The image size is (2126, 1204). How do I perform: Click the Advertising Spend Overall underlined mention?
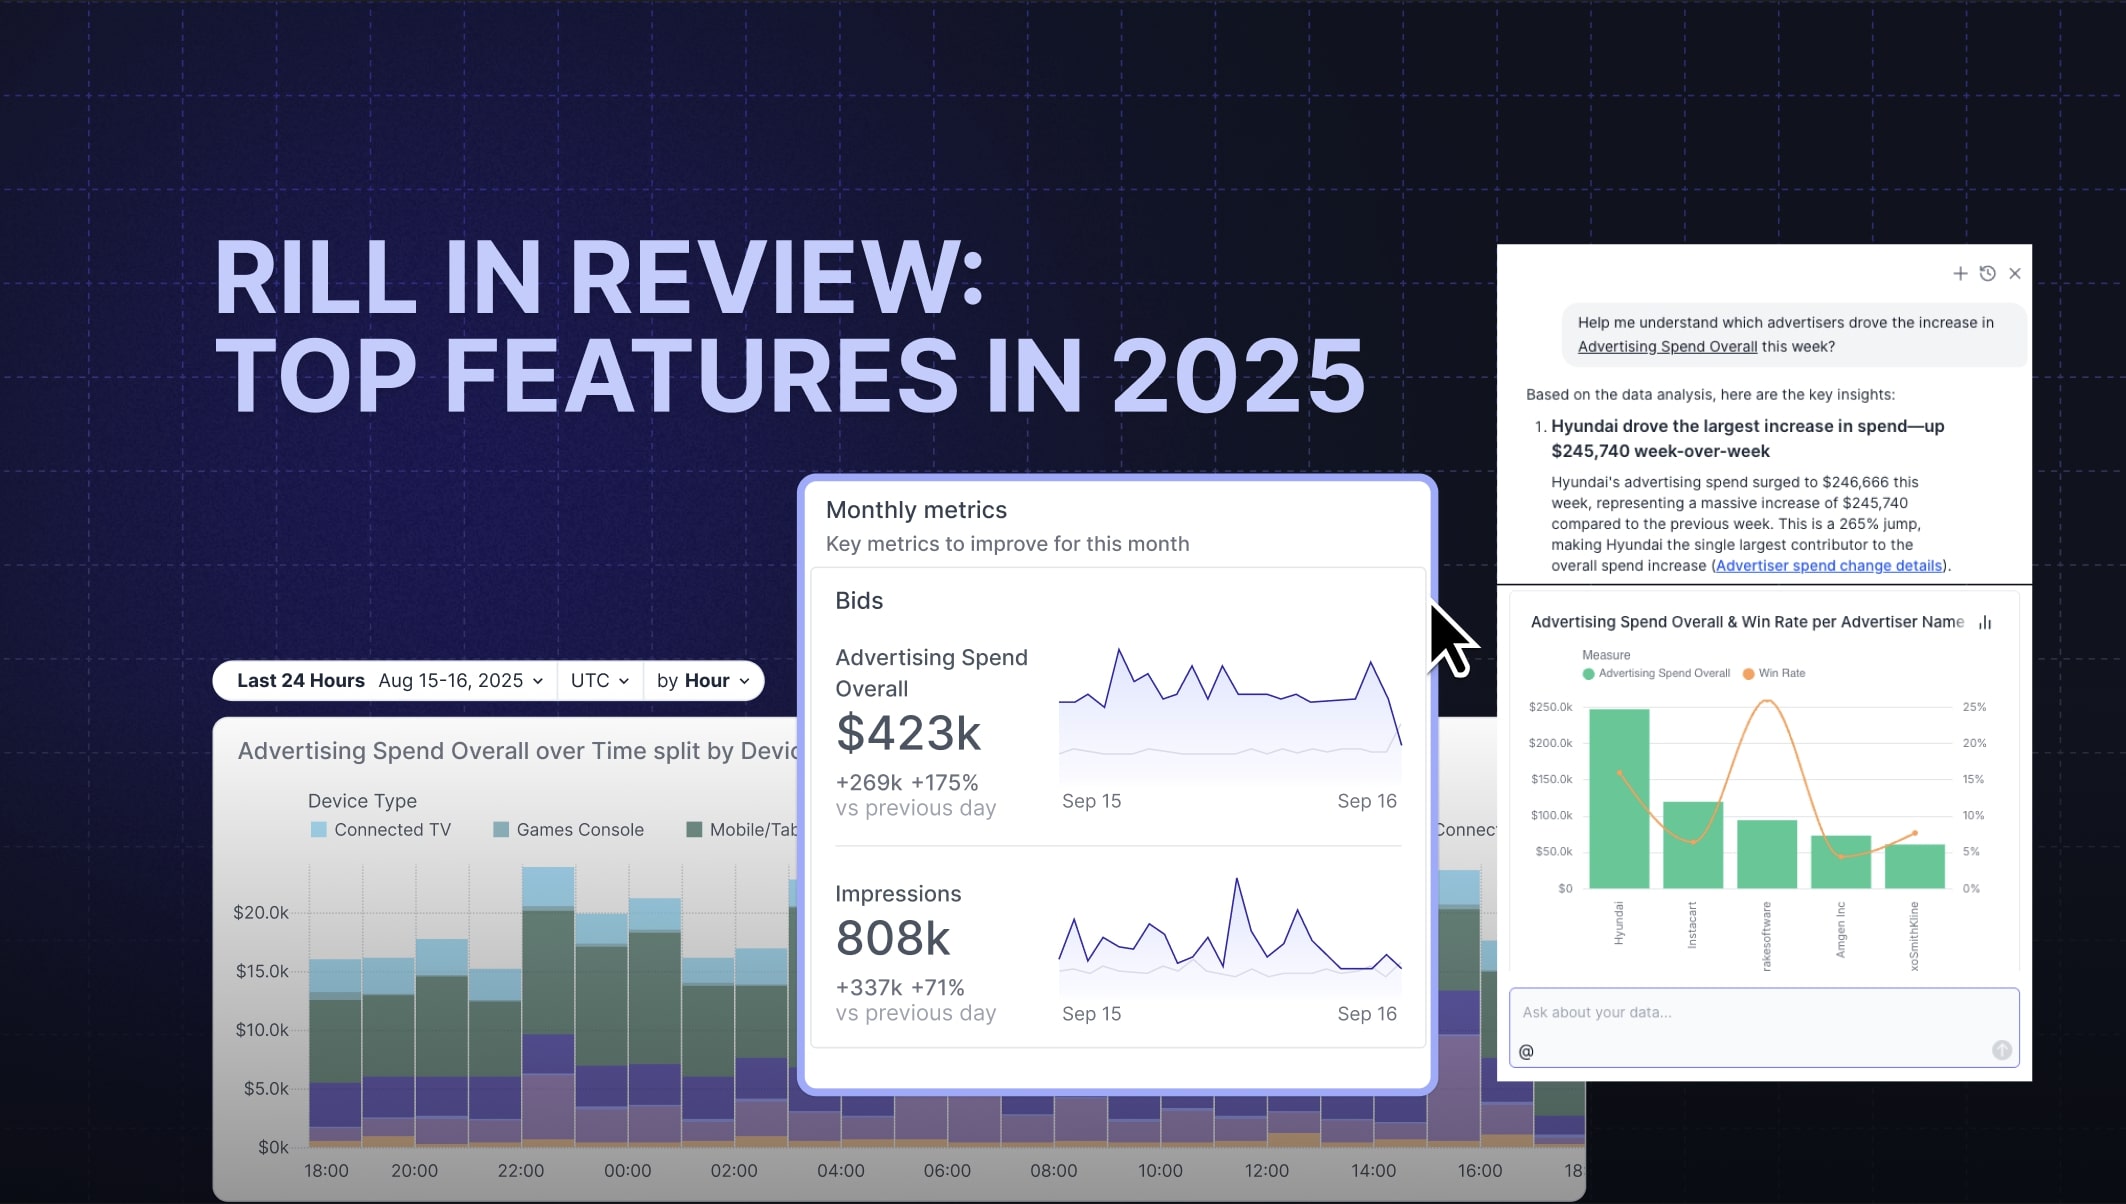click(x=1667, y=347)
